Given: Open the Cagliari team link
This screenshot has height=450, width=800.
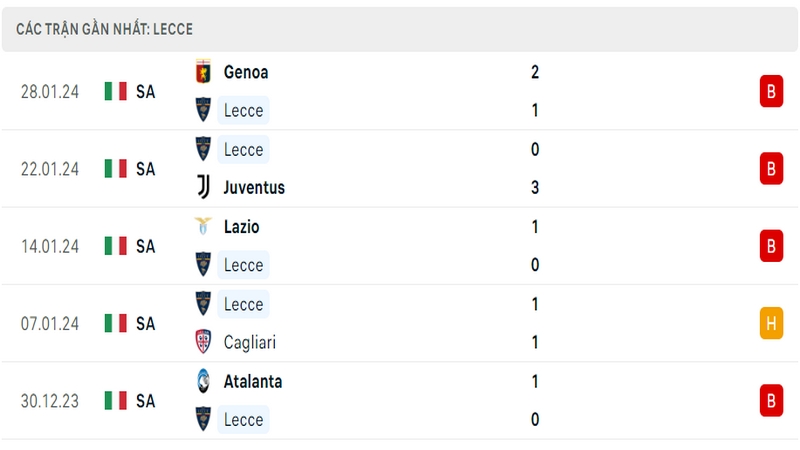Looking at the screenshot, I should [x=249, y=342].
